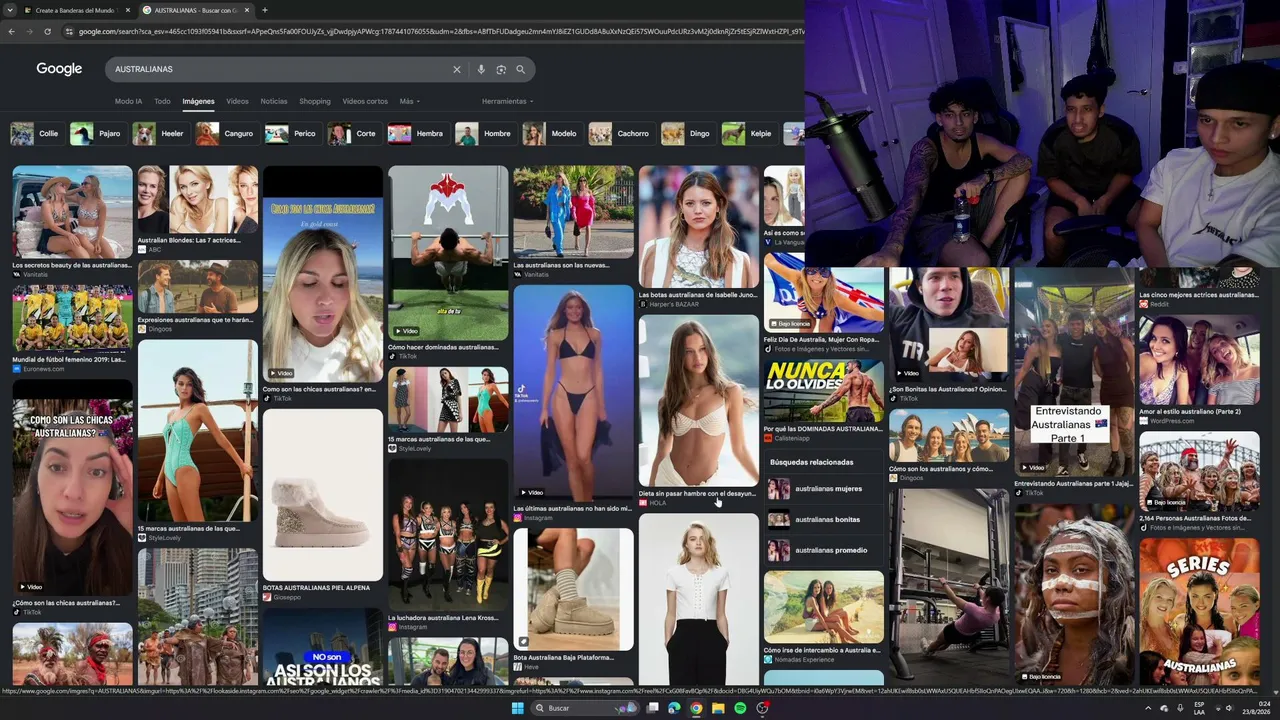Select the Imágenes tab
This screenshot has width=1280, height=720.
198,101
